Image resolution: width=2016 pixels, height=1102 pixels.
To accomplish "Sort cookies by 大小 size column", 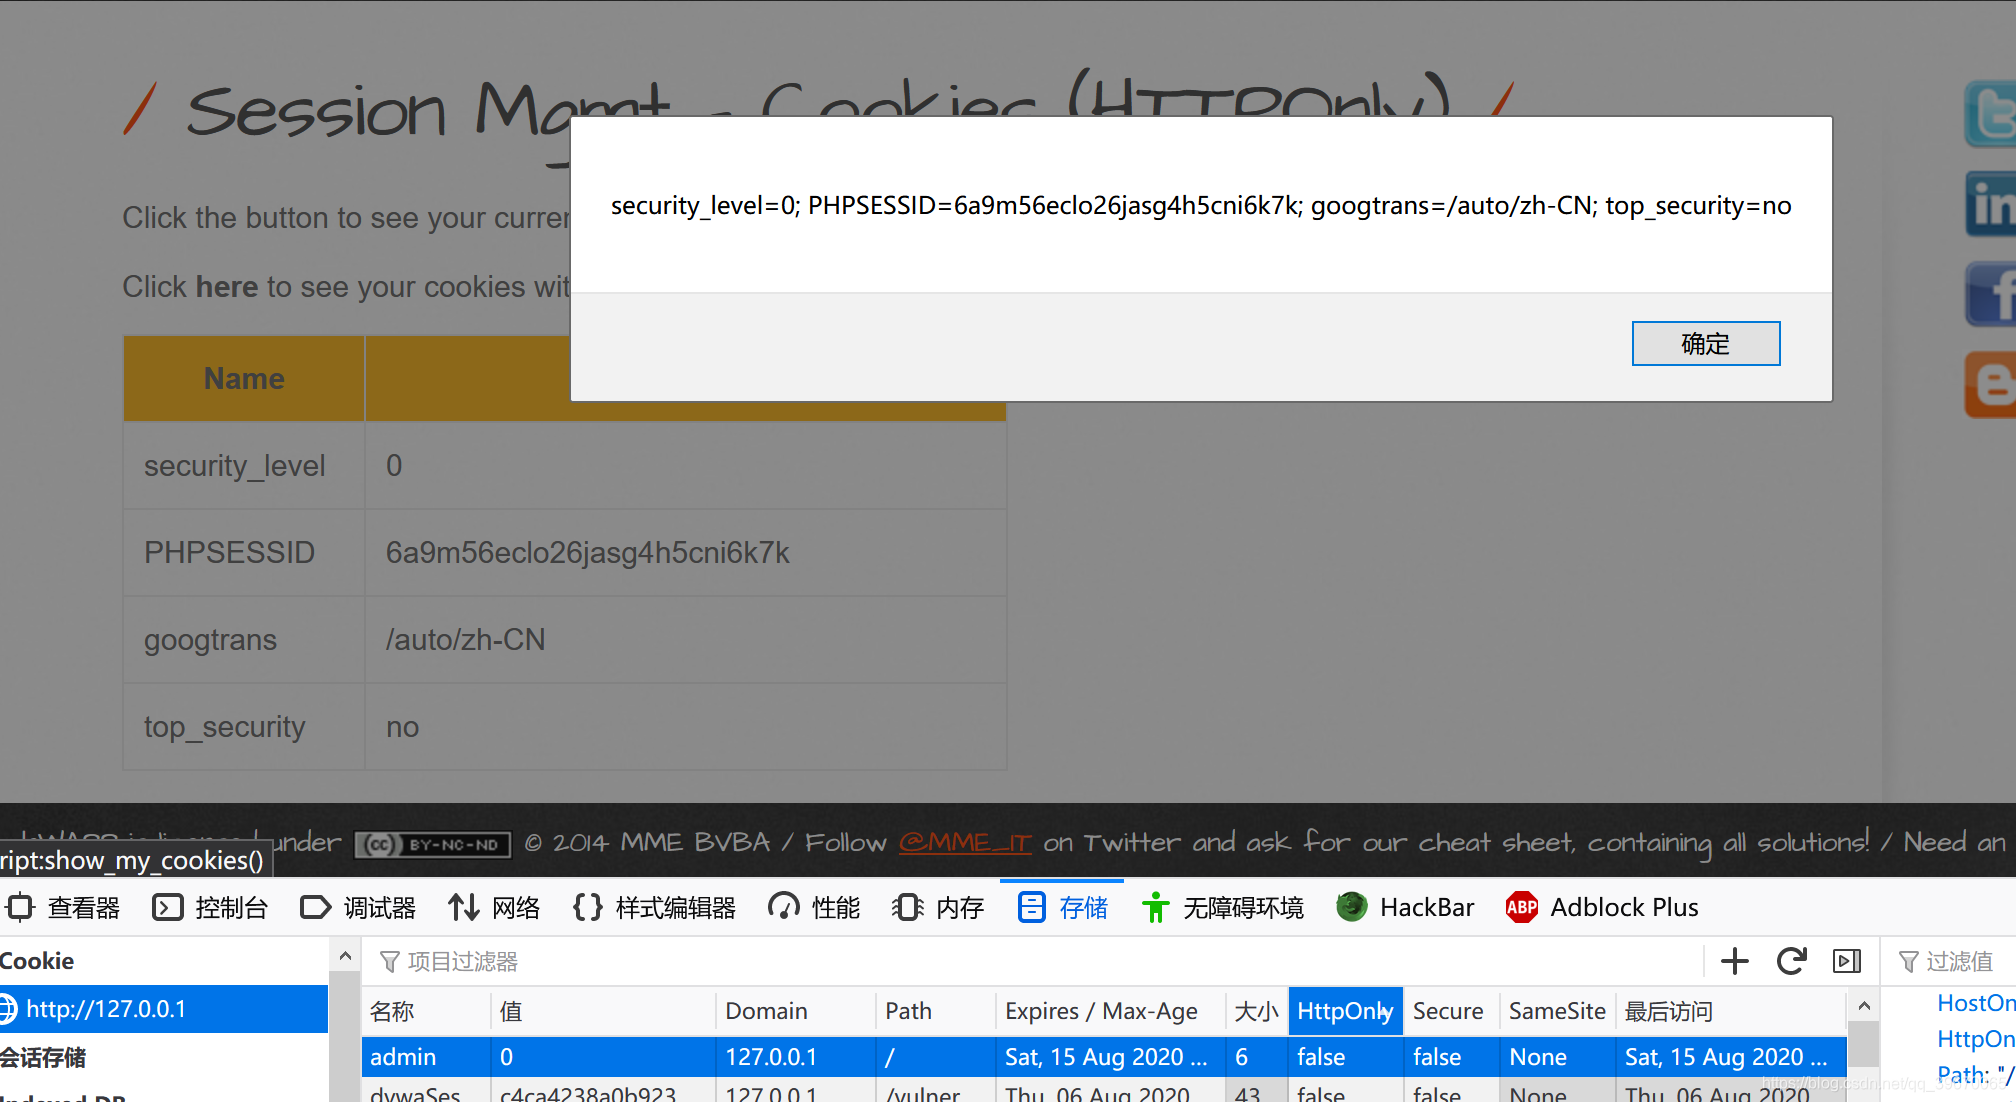I will click(1257, 1011).
